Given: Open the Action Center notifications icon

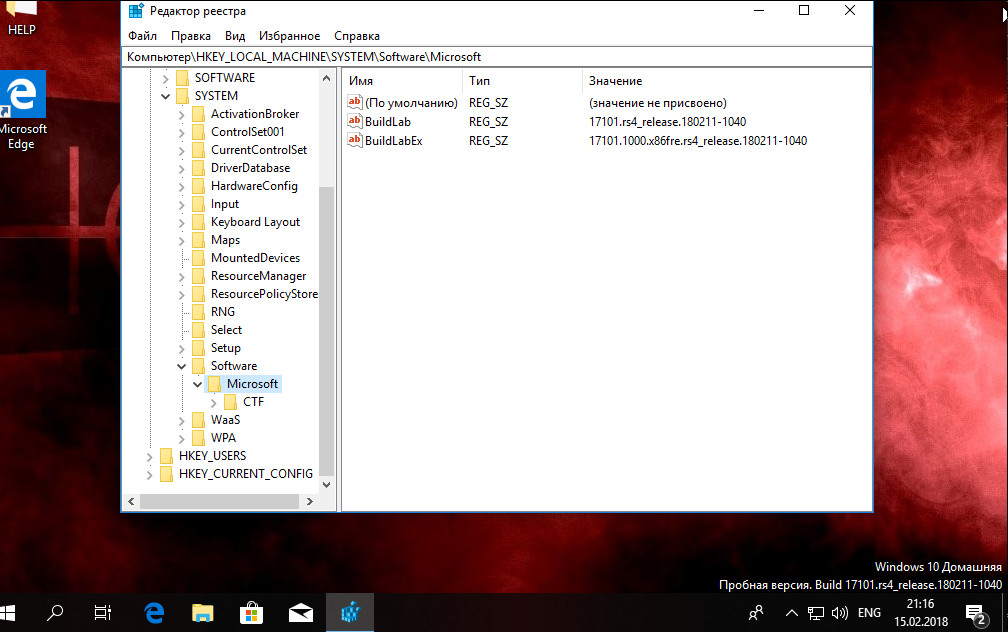Looking at the screenshot, I should 976,614.
